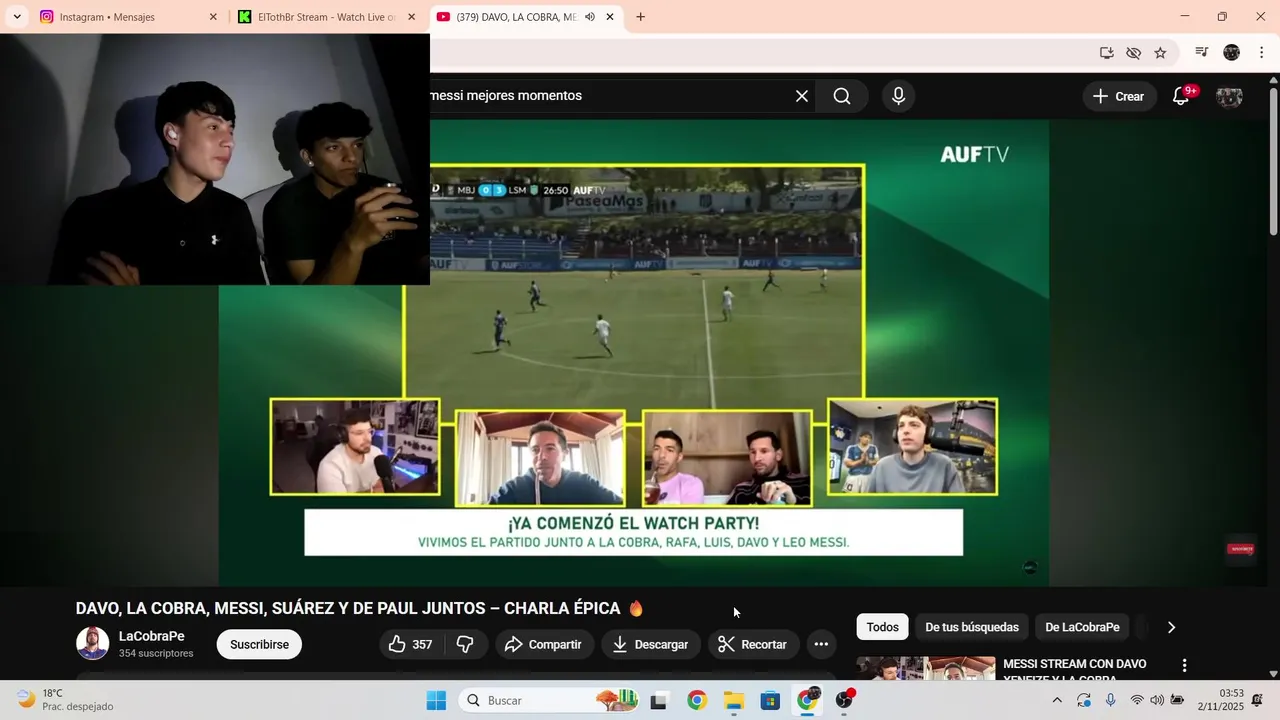This screenshot has width=1280, height=720.
Task: Open the YouTube account avatar menu
Action: (x=1229, y=96)
